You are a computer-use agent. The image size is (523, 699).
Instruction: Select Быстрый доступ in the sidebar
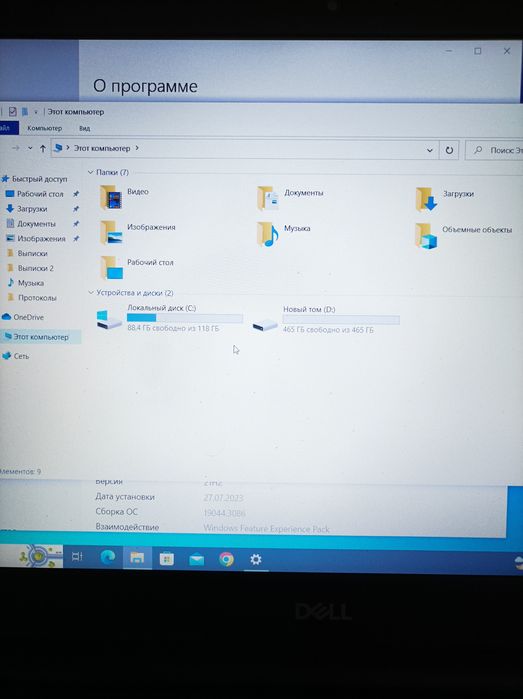36,179
